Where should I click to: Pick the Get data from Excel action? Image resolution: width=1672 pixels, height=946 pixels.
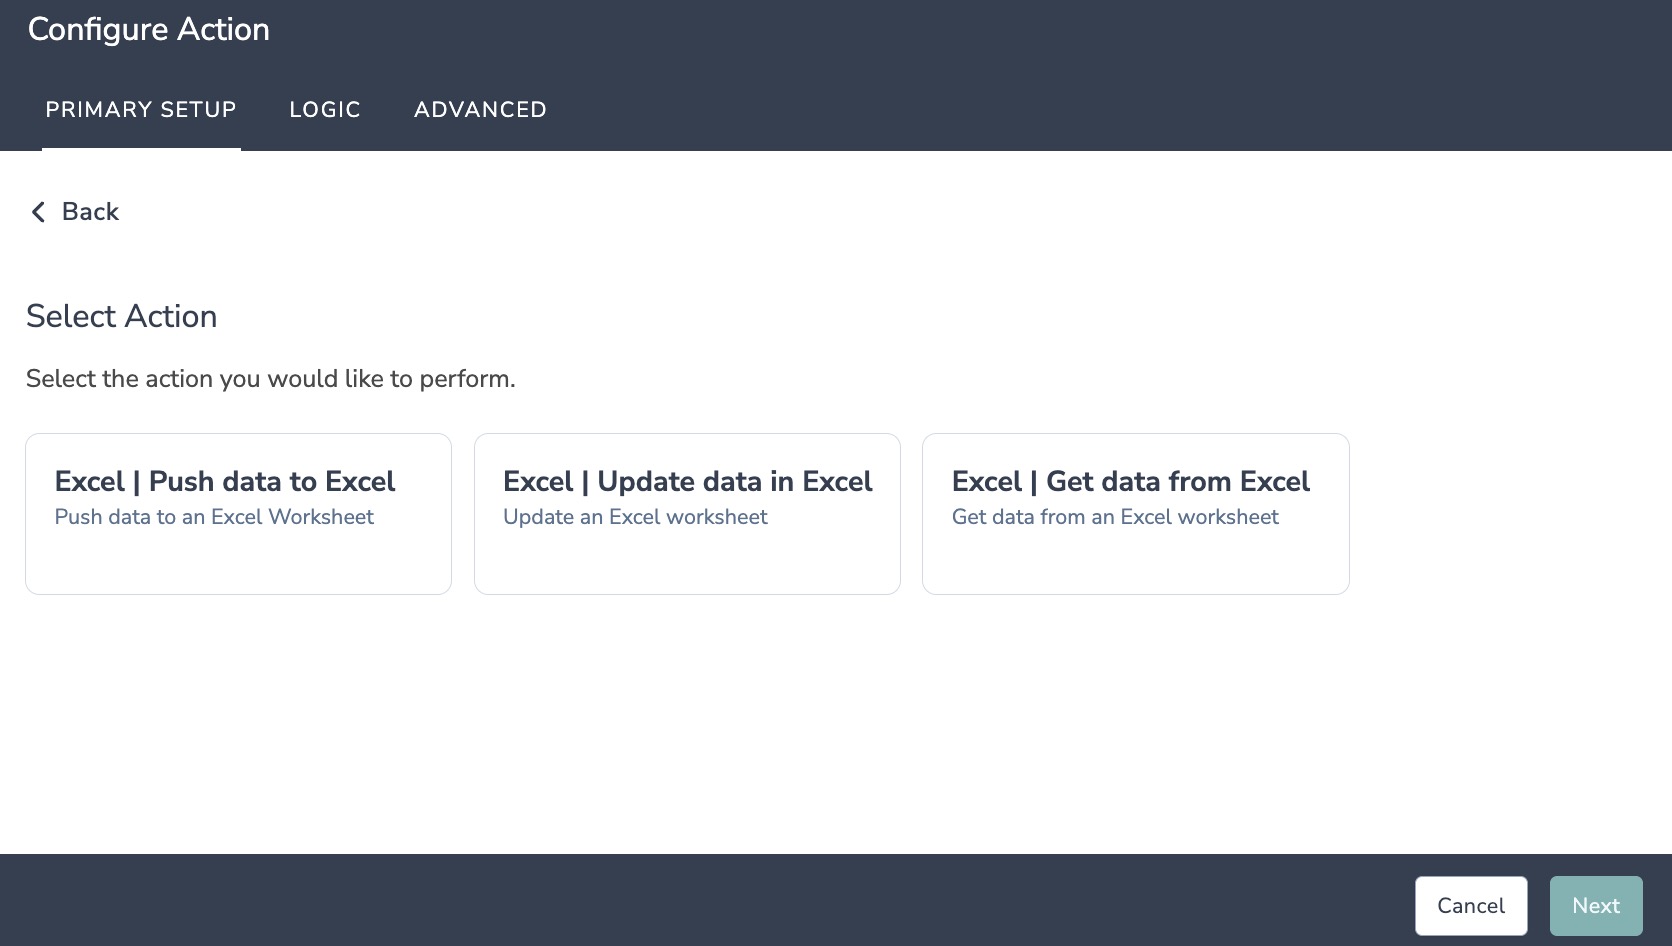click(1136, 514)
